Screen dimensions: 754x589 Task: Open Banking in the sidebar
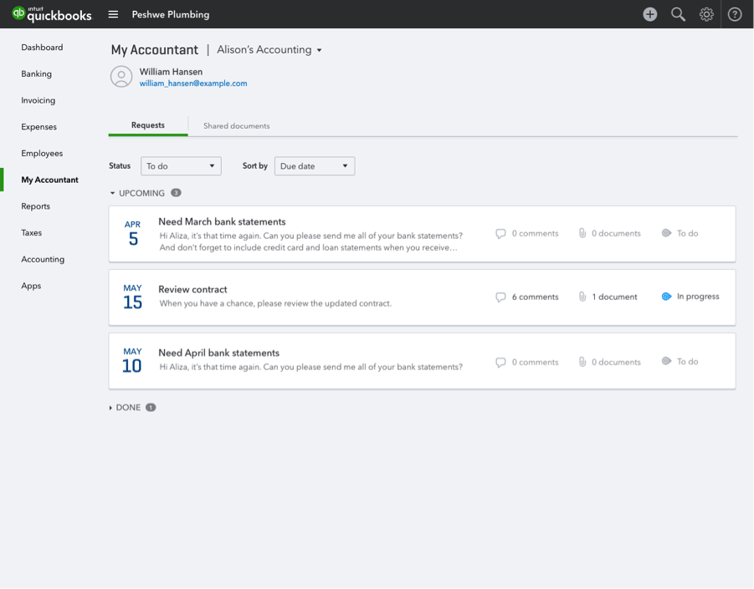point(37,74)
